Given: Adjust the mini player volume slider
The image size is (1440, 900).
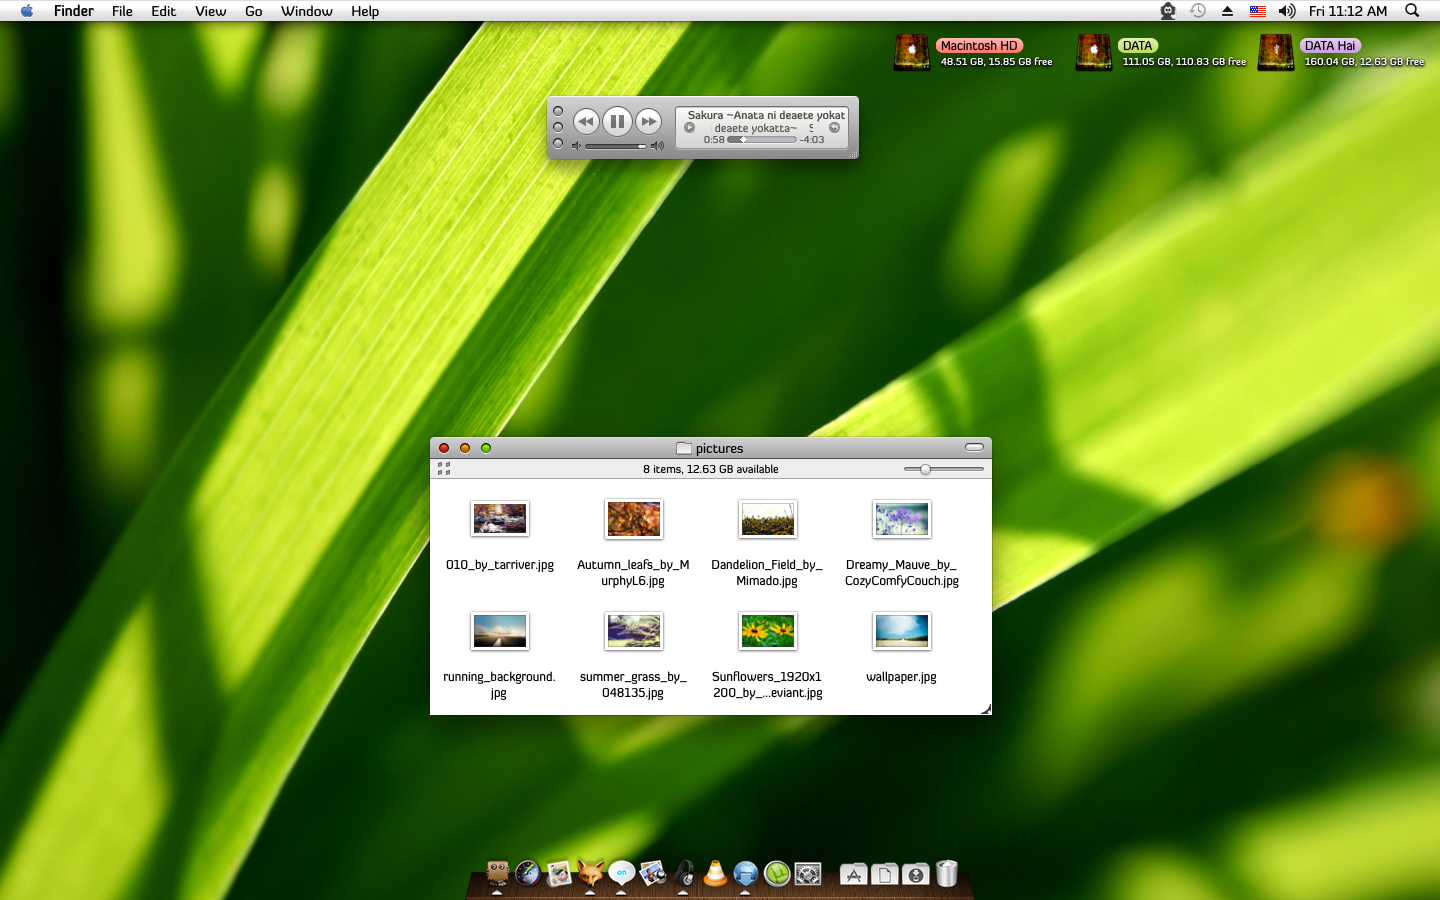Looking at the screenshot, I should pos(615,146).
